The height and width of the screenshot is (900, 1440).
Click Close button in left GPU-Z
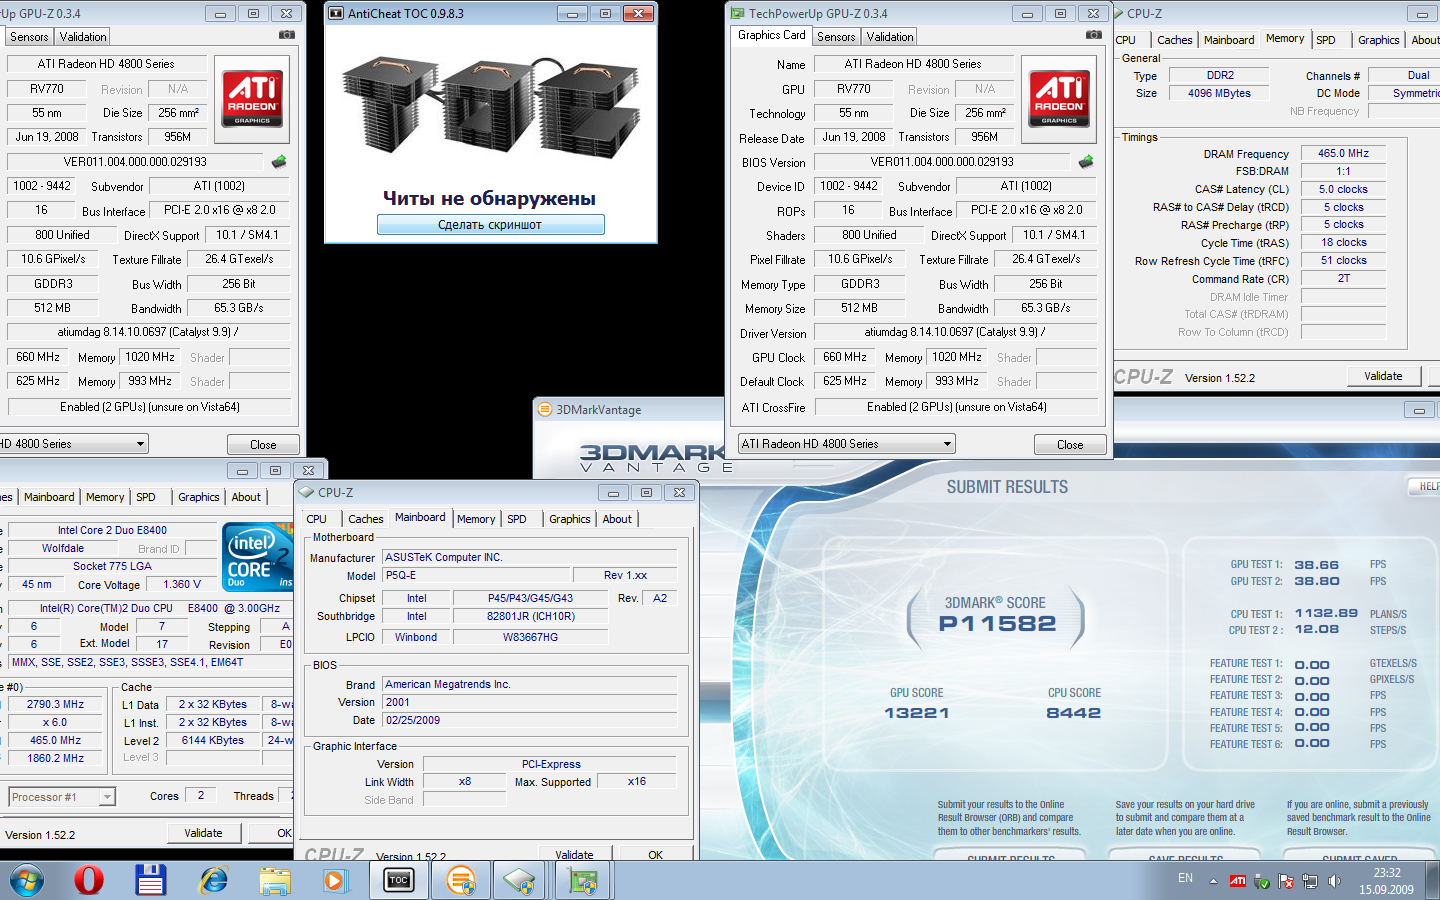coord(263,444)
